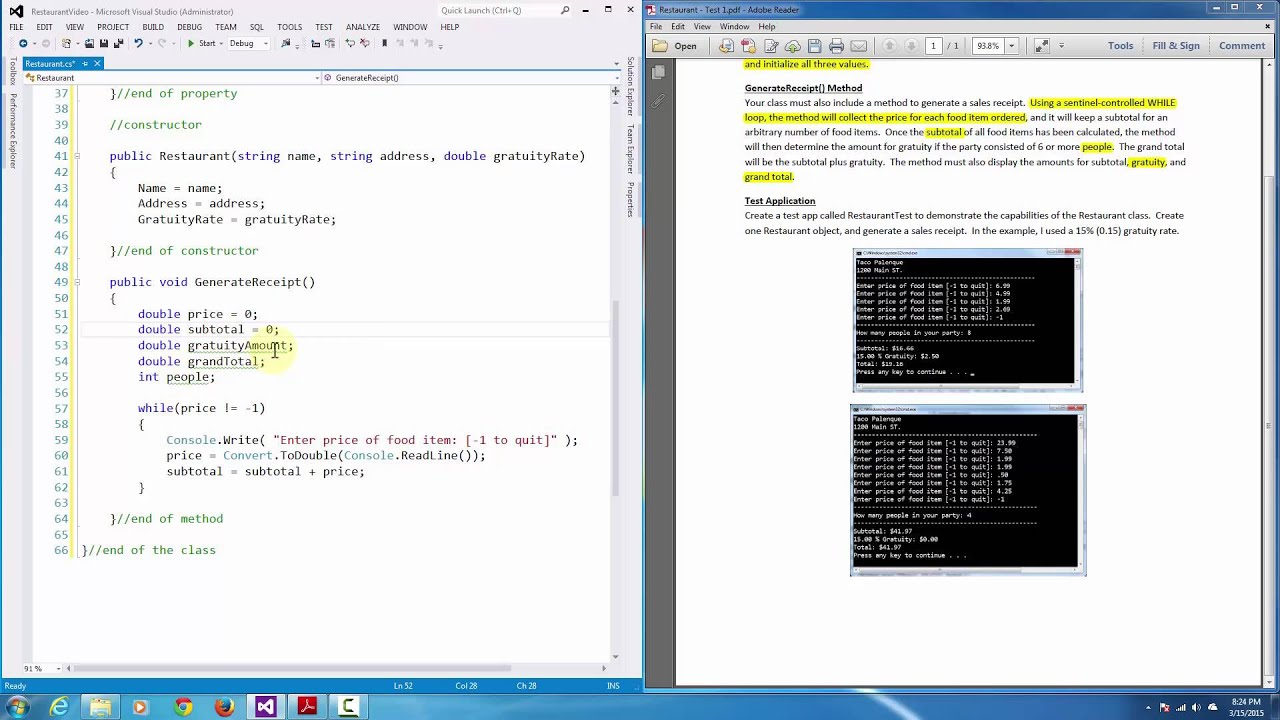
Task: Open Firefox from the taskbar
Action: [224, 707]
